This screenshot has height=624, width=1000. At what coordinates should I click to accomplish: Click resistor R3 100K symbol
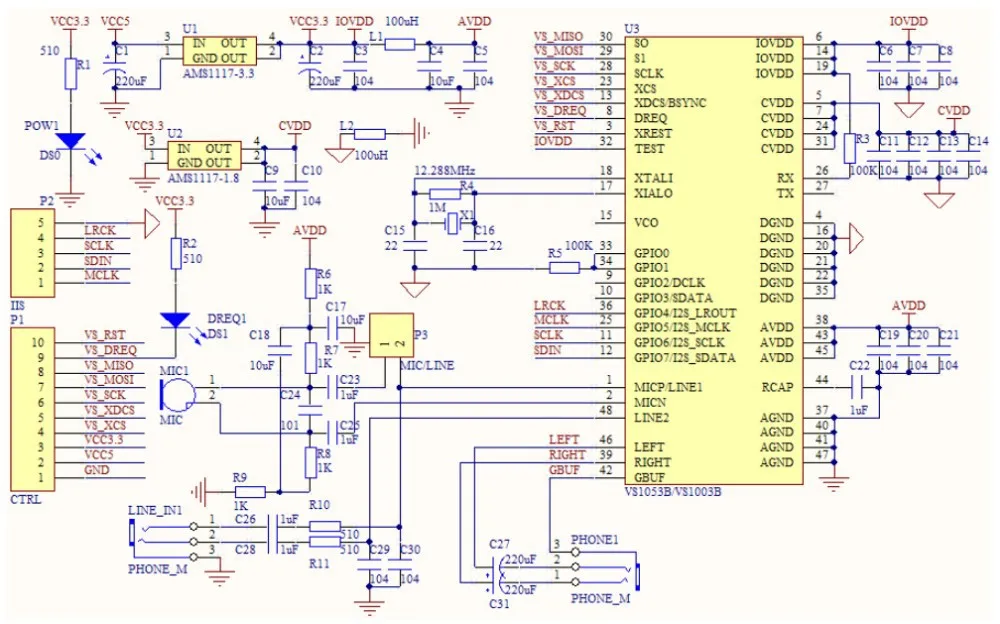tap(849, 149)
